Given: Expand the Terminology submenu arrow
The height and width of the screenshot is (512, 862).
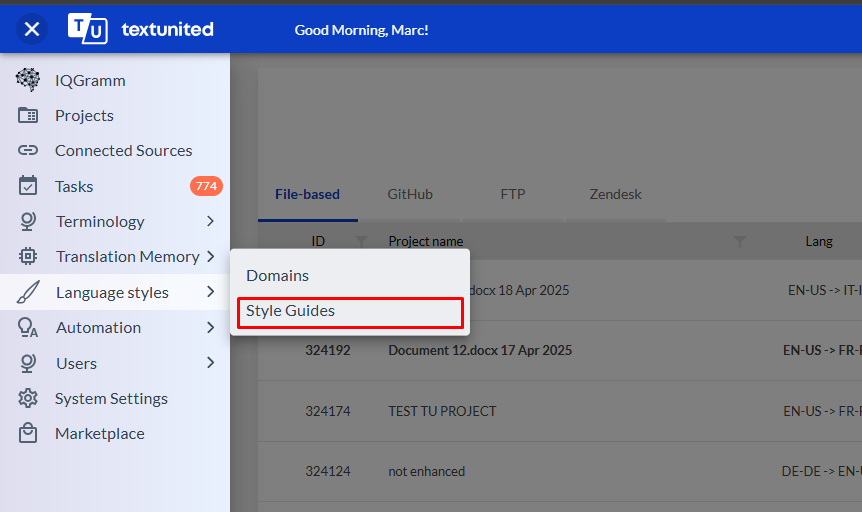Looking at the screenshot, I should [x=210, y=221].
